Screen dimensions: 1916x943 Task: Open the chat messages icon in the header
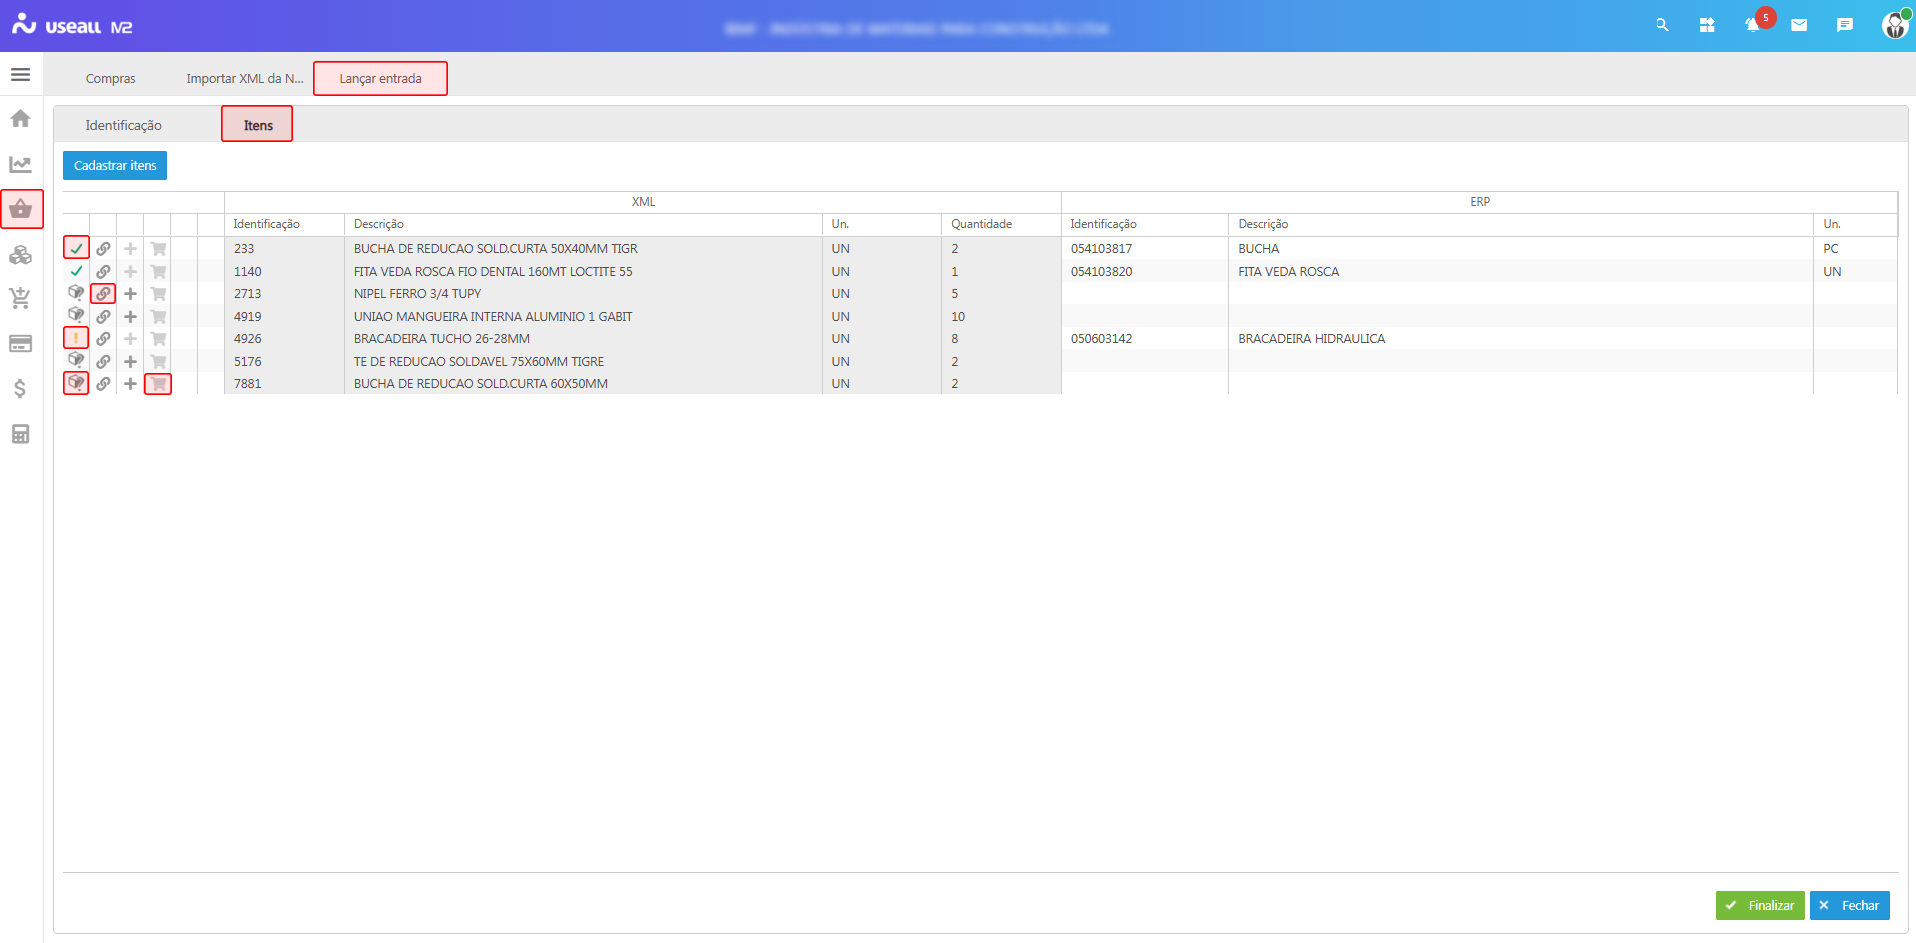coord(1845,25)
